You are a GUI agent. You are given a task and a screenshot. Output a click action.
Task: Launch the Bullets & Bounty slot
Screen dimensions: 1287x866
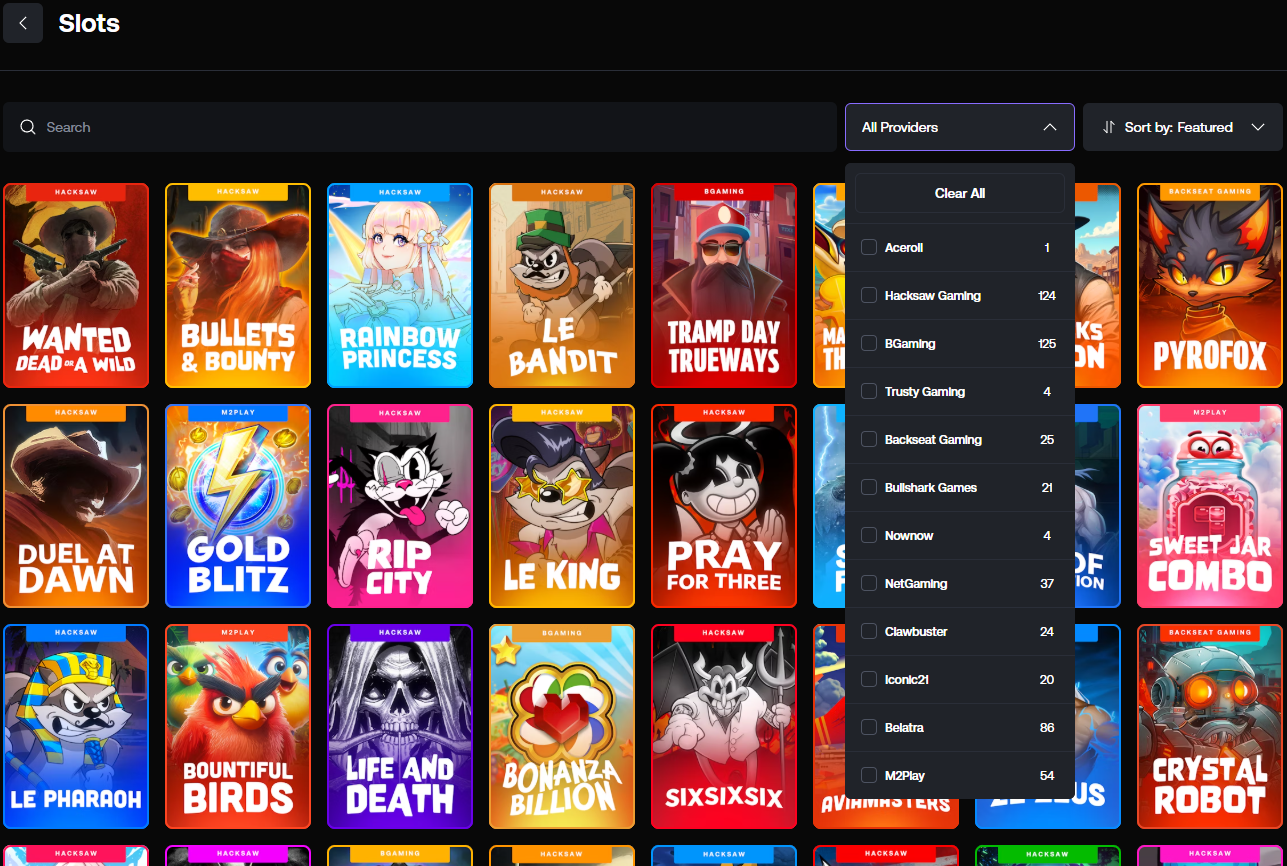238,285
